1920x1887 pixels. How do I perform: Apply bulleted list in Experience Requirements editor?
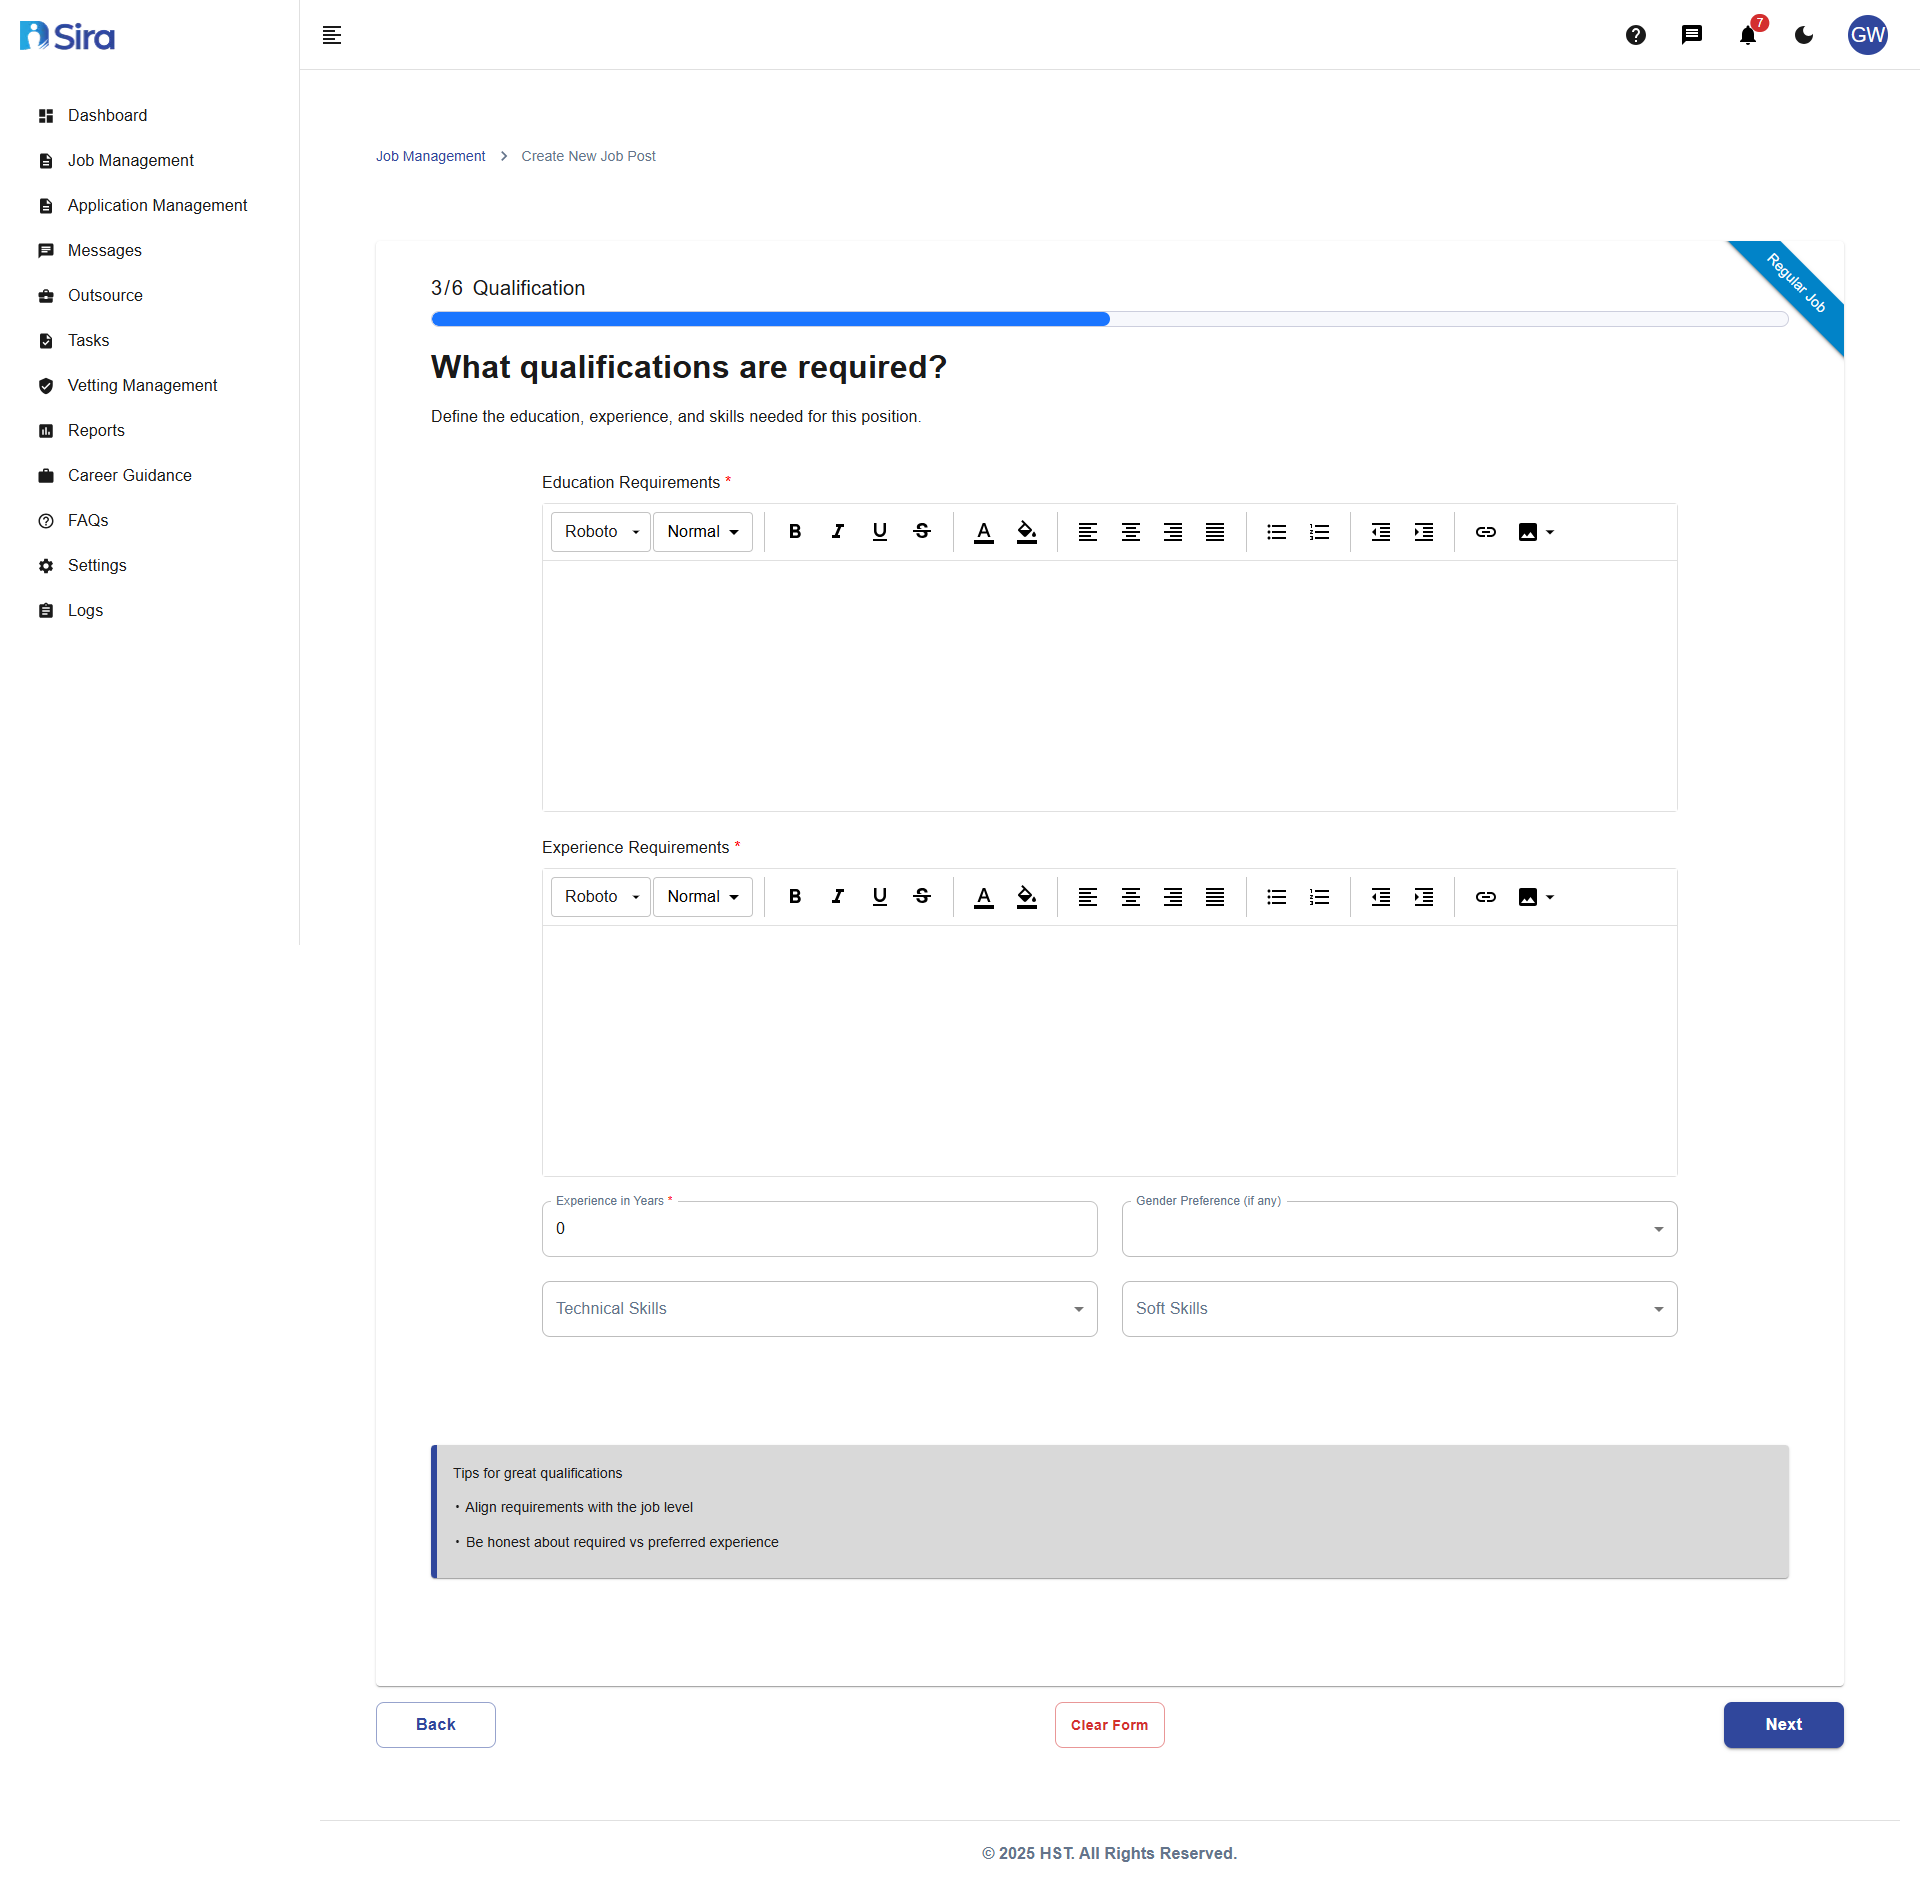point(1277,897)
